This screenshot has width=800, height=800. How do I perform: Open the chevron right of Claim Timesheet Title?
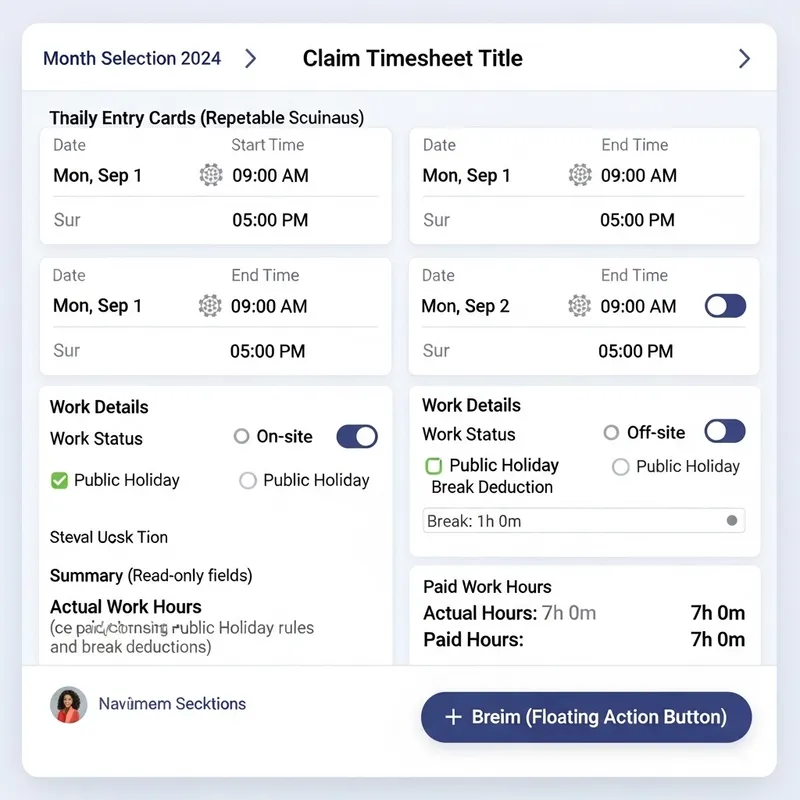744,59
